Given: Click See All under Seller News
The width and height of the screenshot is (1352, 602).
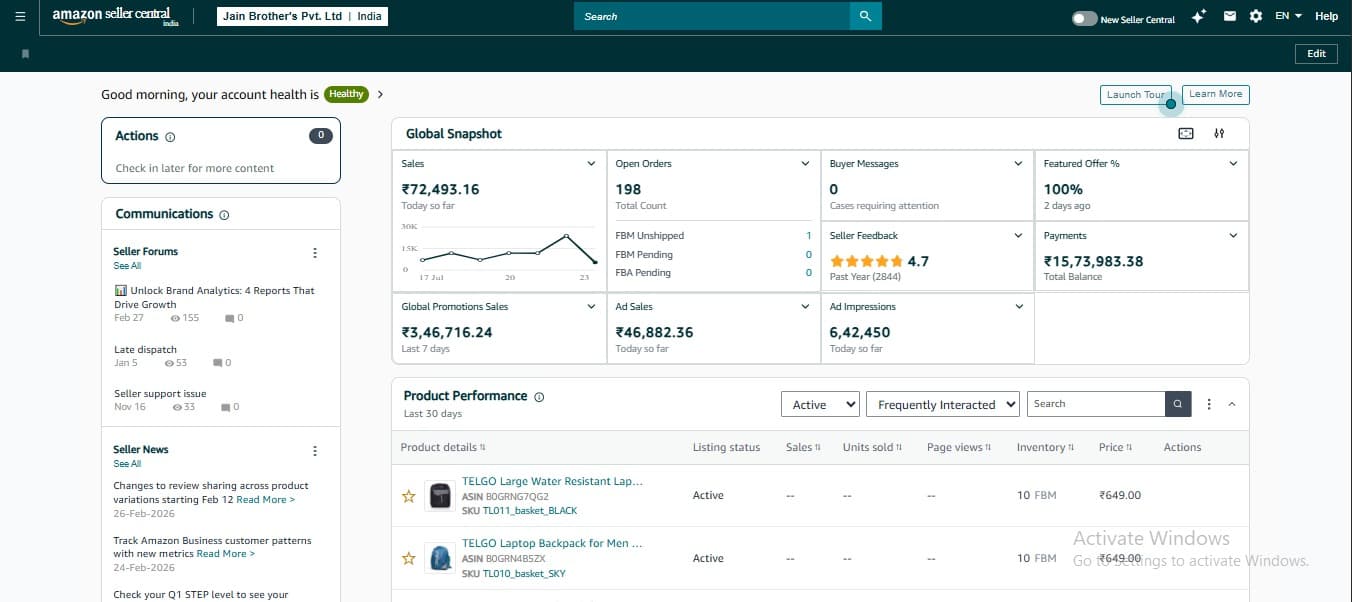Looking at the screenshot, I should point(127,464).
